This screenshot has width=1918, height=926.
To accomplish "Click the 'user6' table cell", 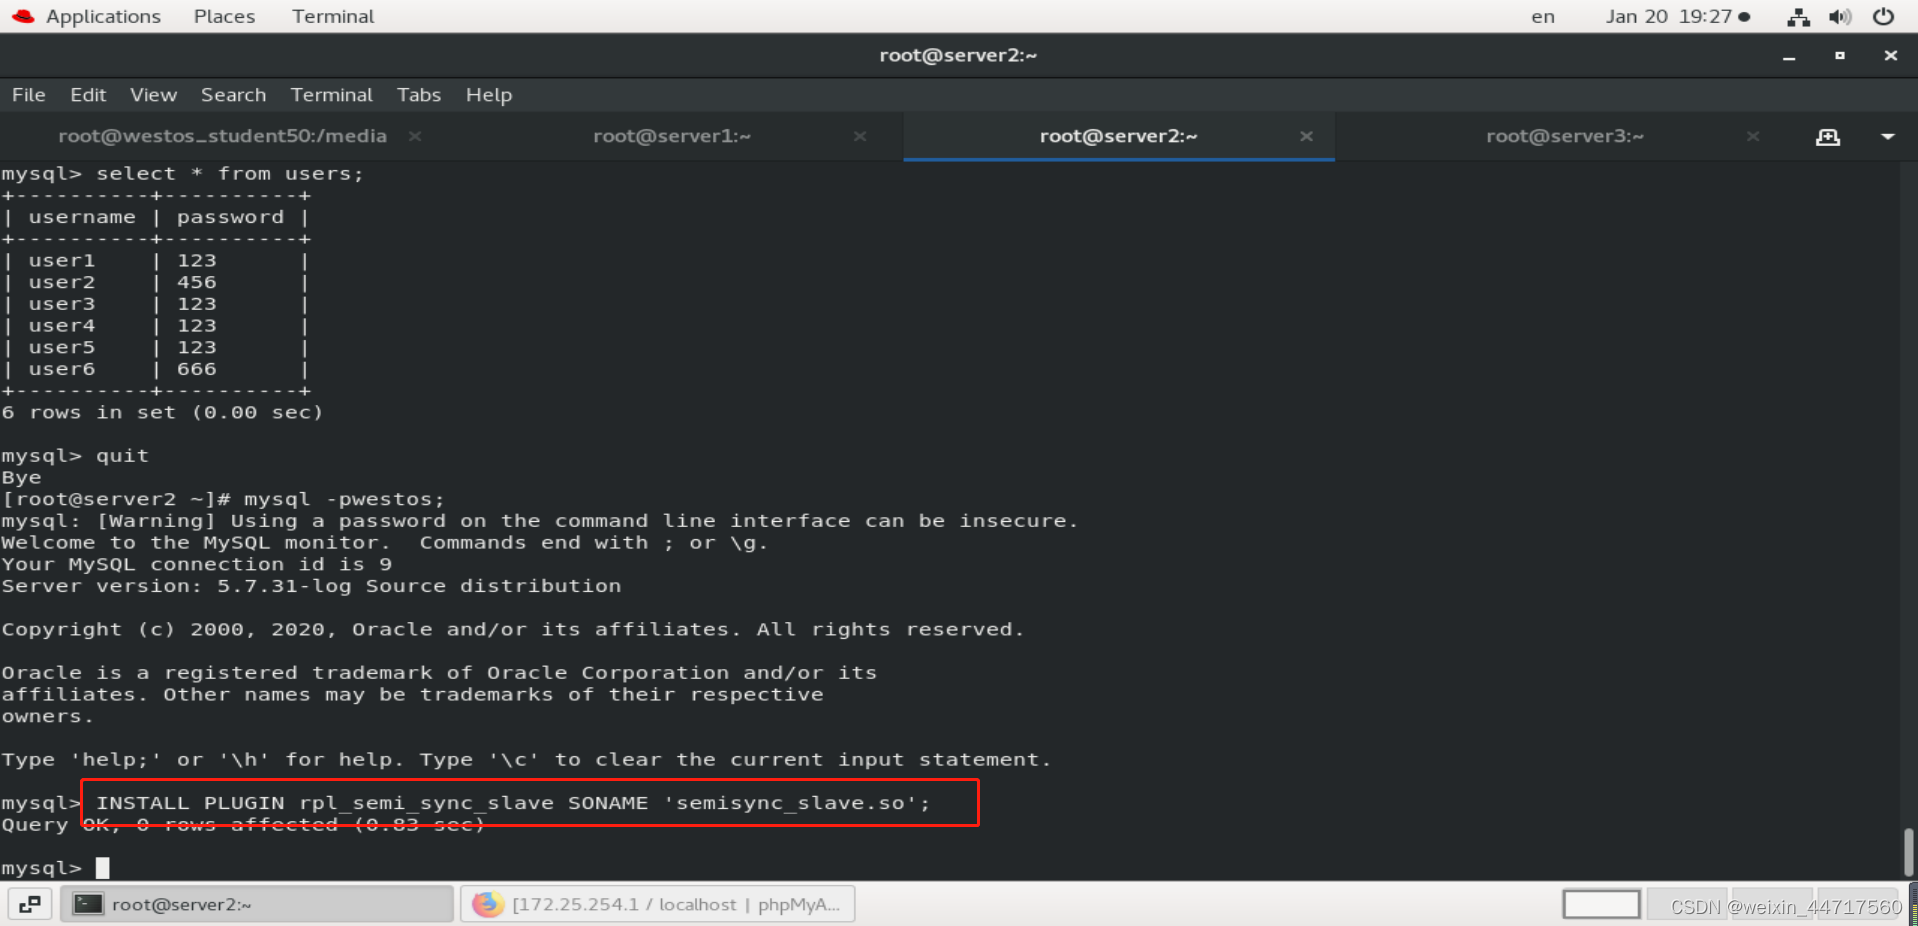I will pyautogui.click(x=62, y=369).
